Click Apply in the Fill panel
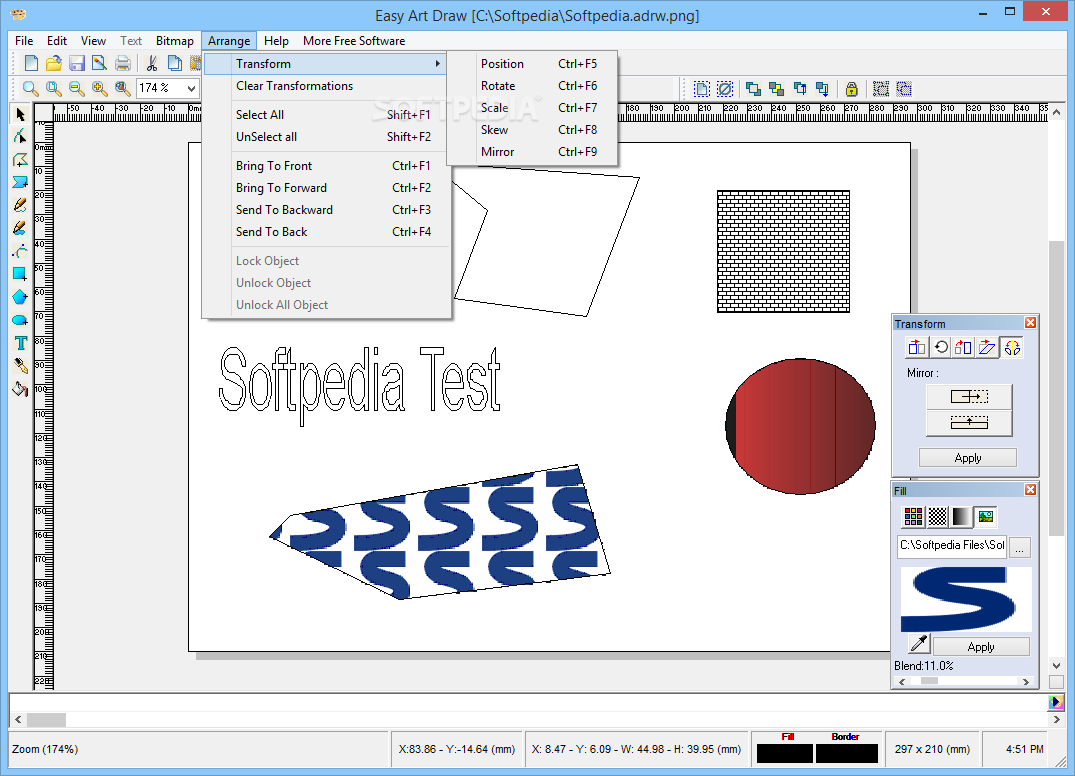 981,647
